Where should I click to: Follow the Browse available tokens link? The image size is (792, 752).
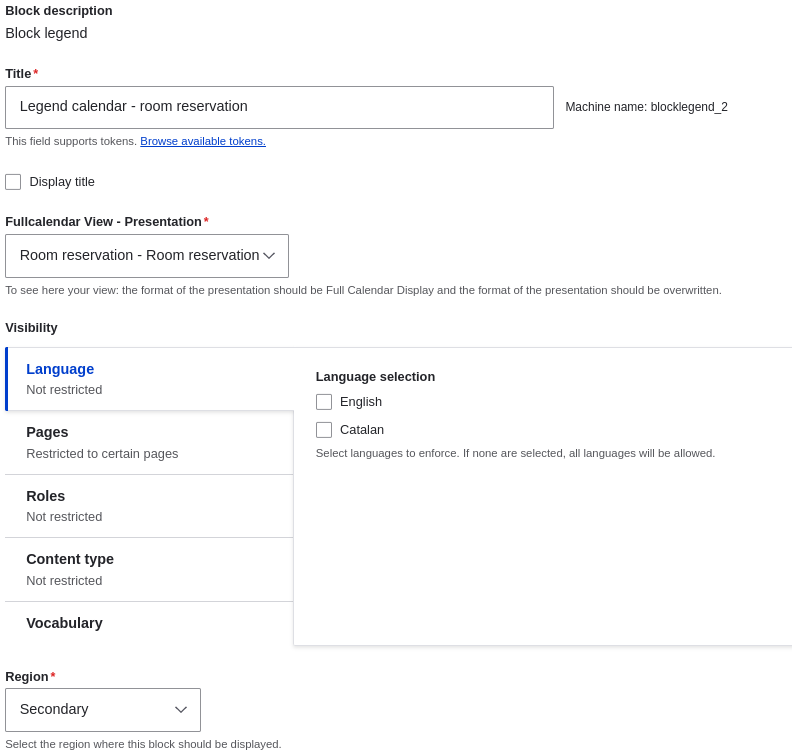(x=203, y=141)
